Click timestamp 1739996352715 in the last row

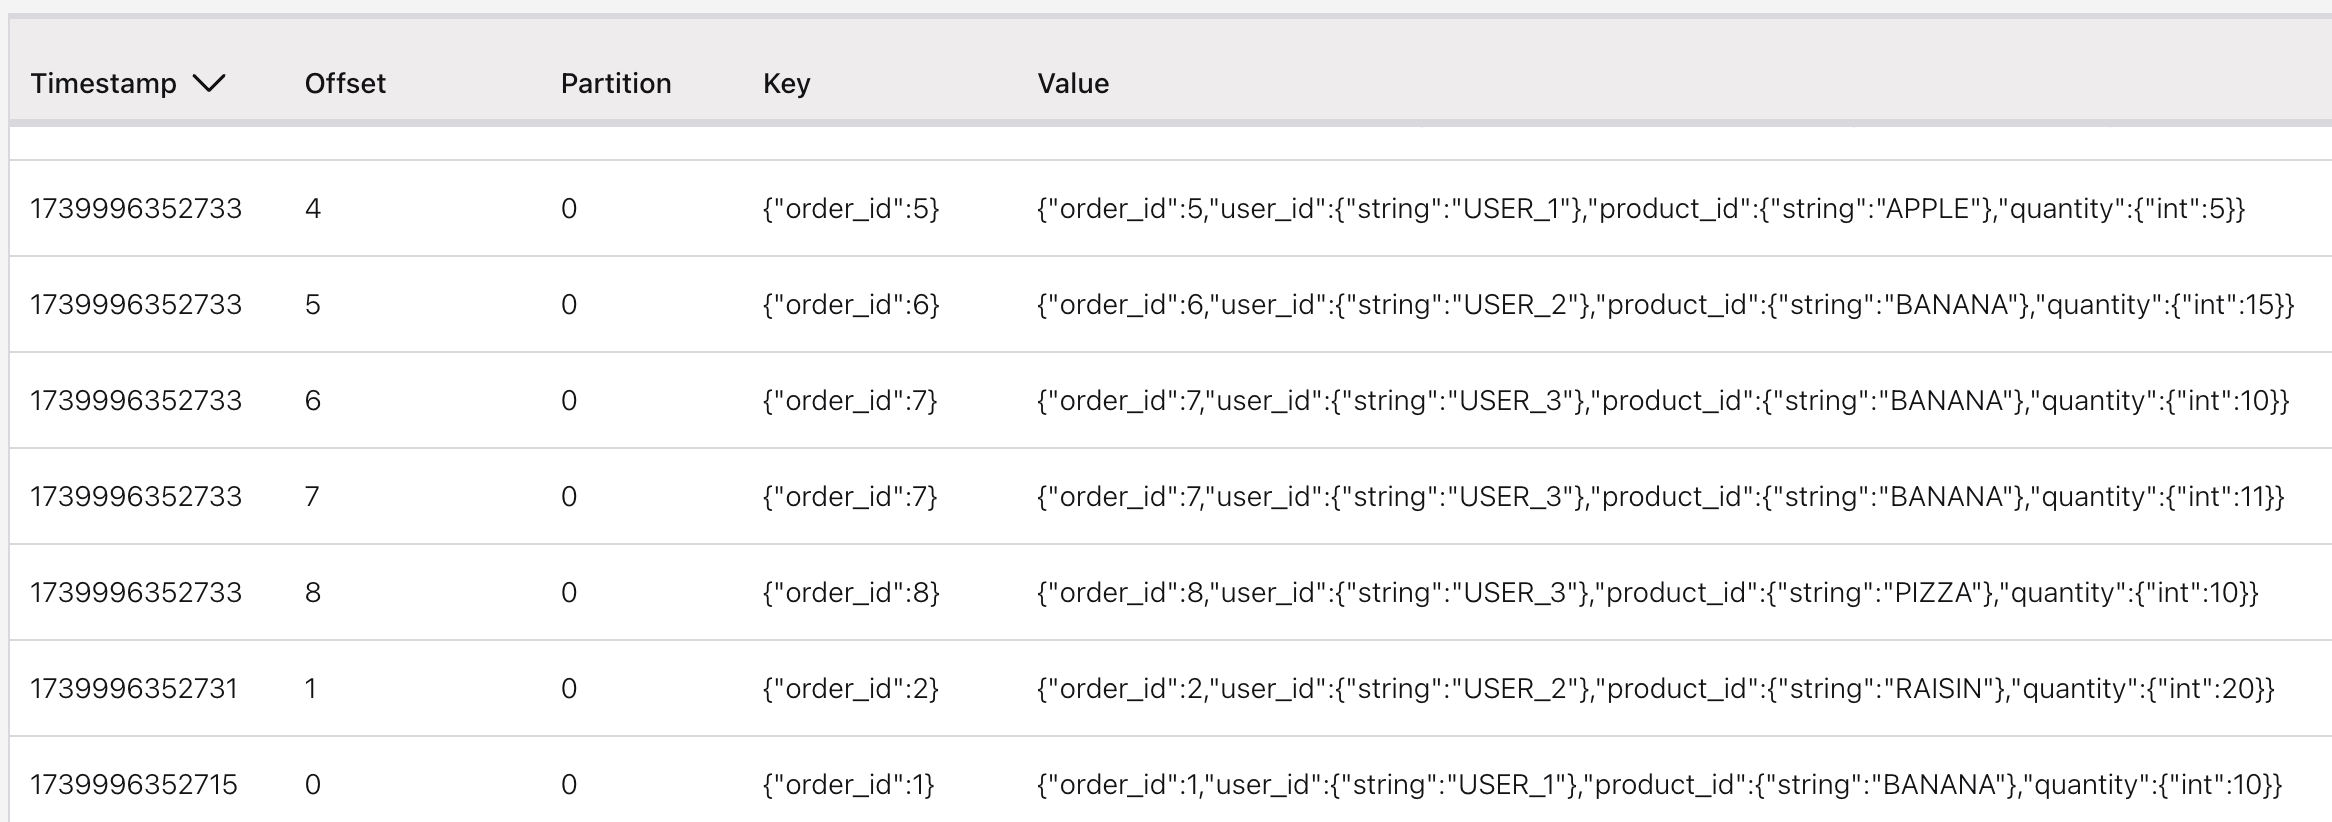tap(134, 785)
